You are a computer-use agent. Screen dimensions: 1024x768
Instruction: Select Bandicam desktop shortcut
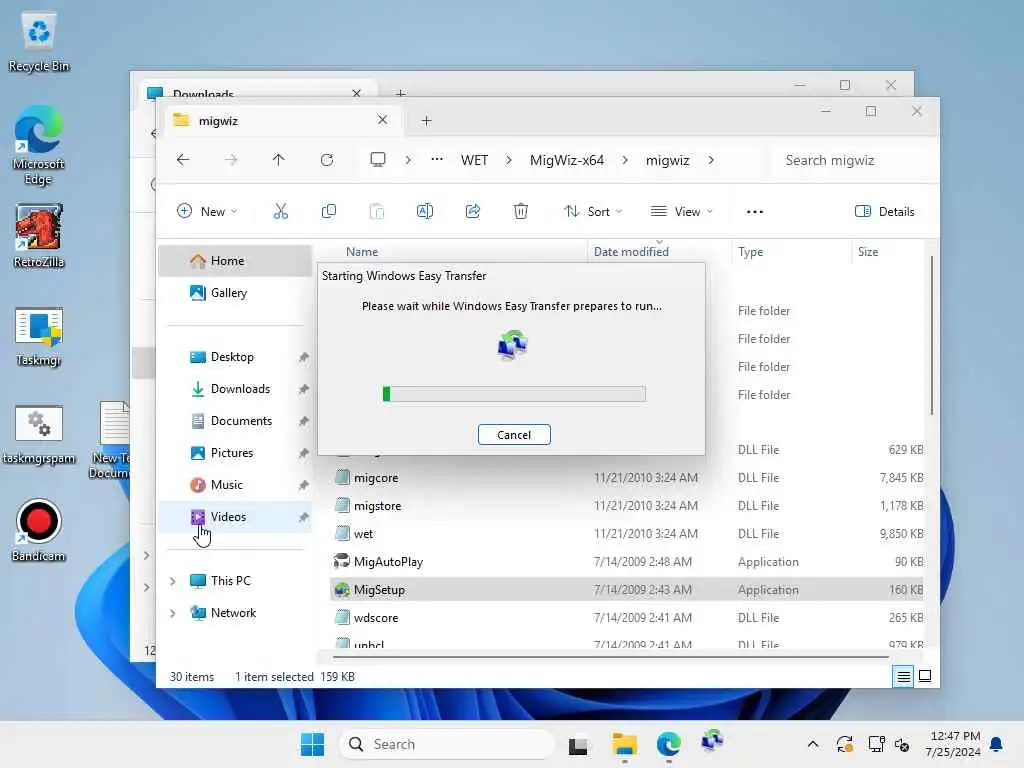(x=39, y=530)
